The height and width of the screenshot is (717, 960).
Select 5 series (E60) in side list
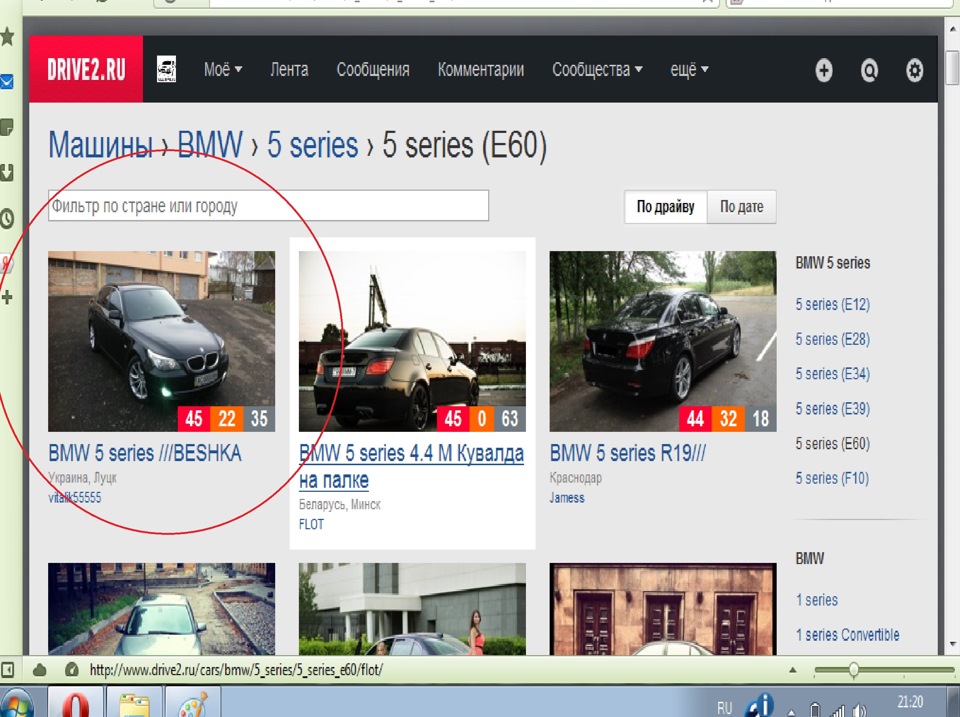(x=833, y=443)
